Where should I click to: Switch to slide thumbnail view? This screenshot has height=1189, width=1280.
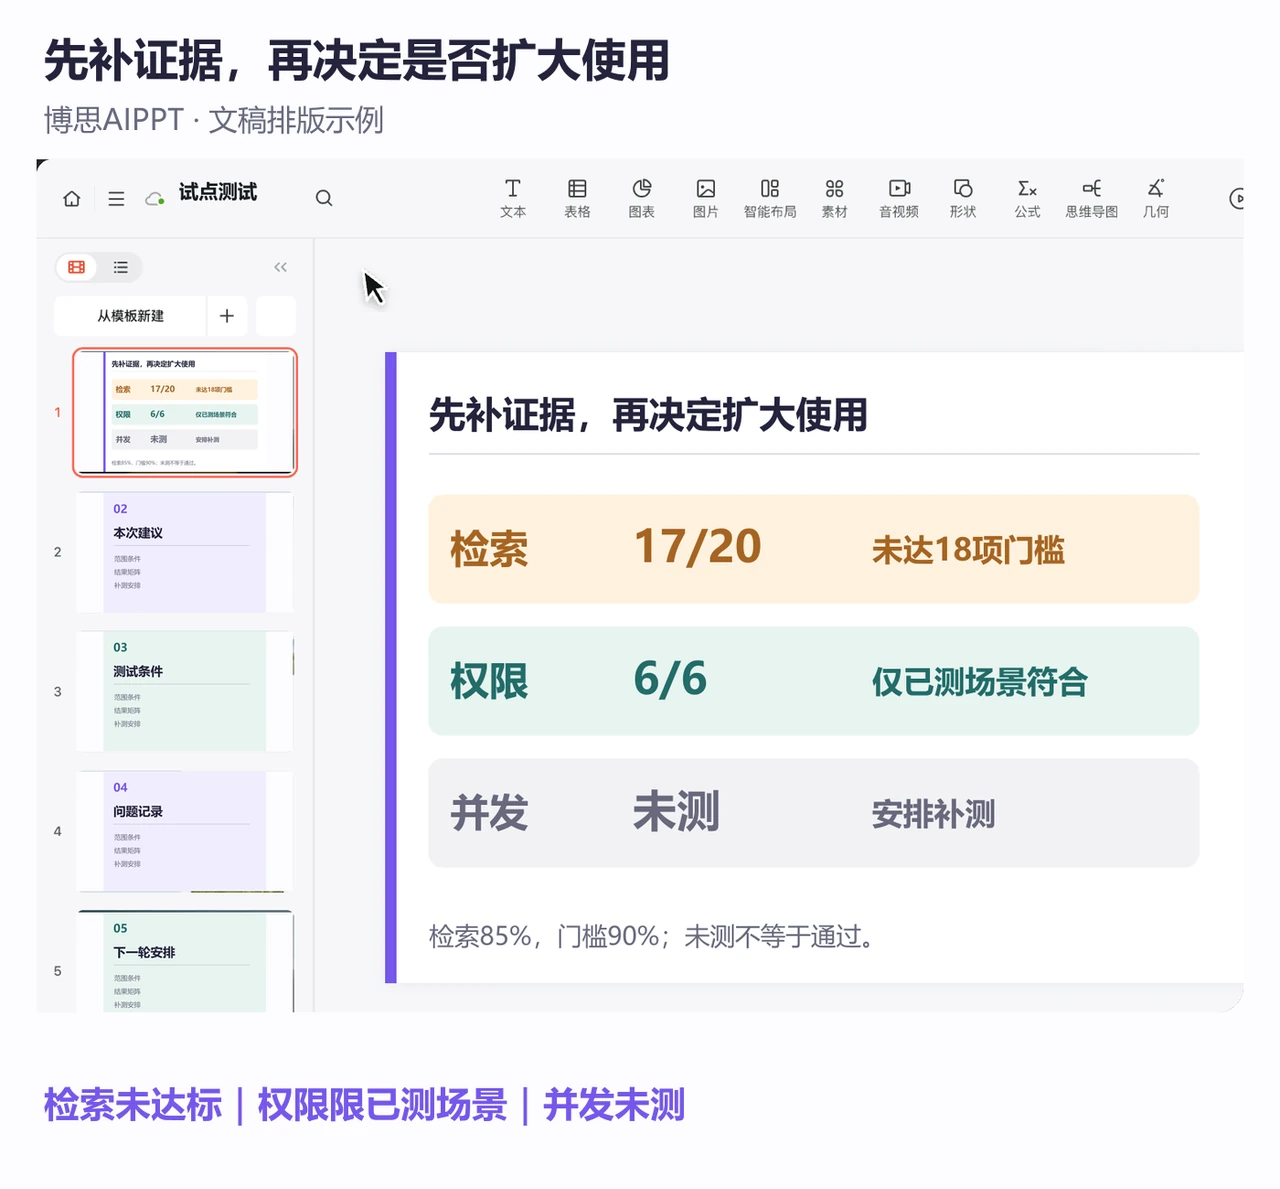tap(76, 267)
